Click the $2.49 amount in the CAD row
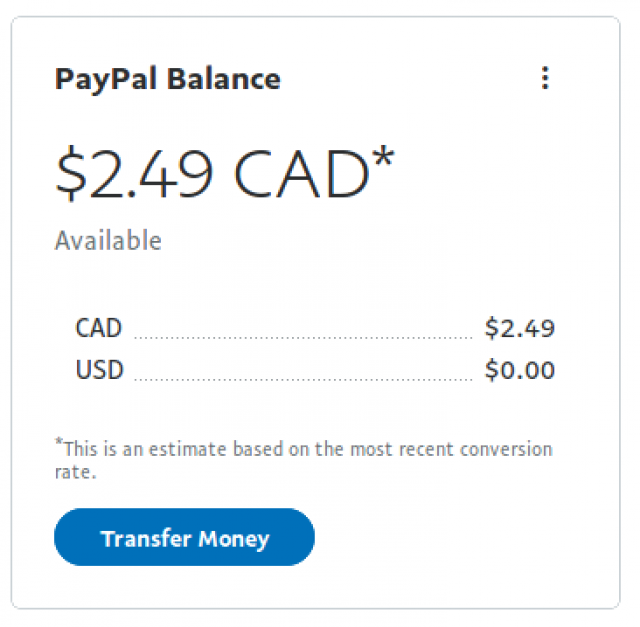Screen dimensions: 640x627 tap(519, 328)
